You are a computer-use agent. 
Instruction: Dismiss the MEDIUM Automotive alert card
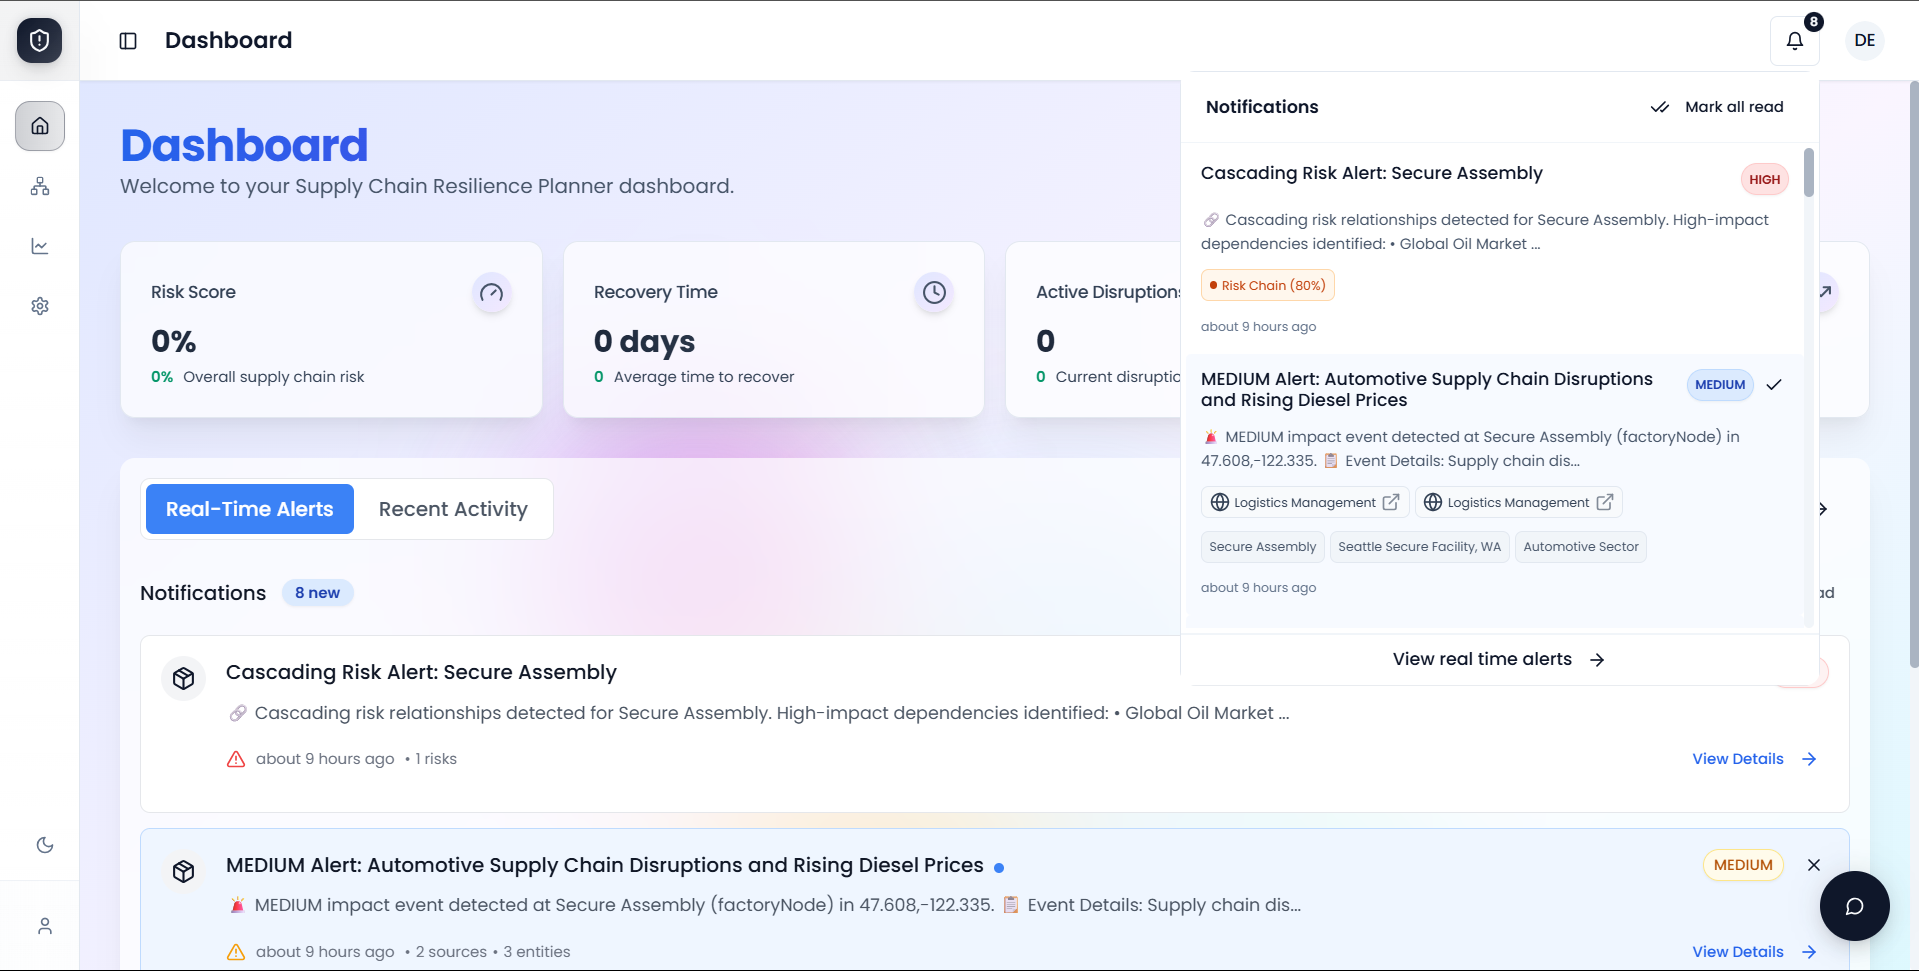tap(1813, 865)
